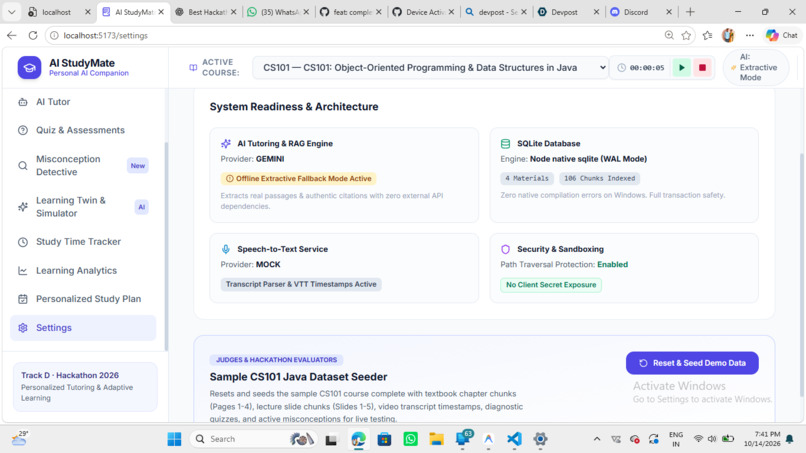Open the browser profile avatar

(x=728, y=35)
